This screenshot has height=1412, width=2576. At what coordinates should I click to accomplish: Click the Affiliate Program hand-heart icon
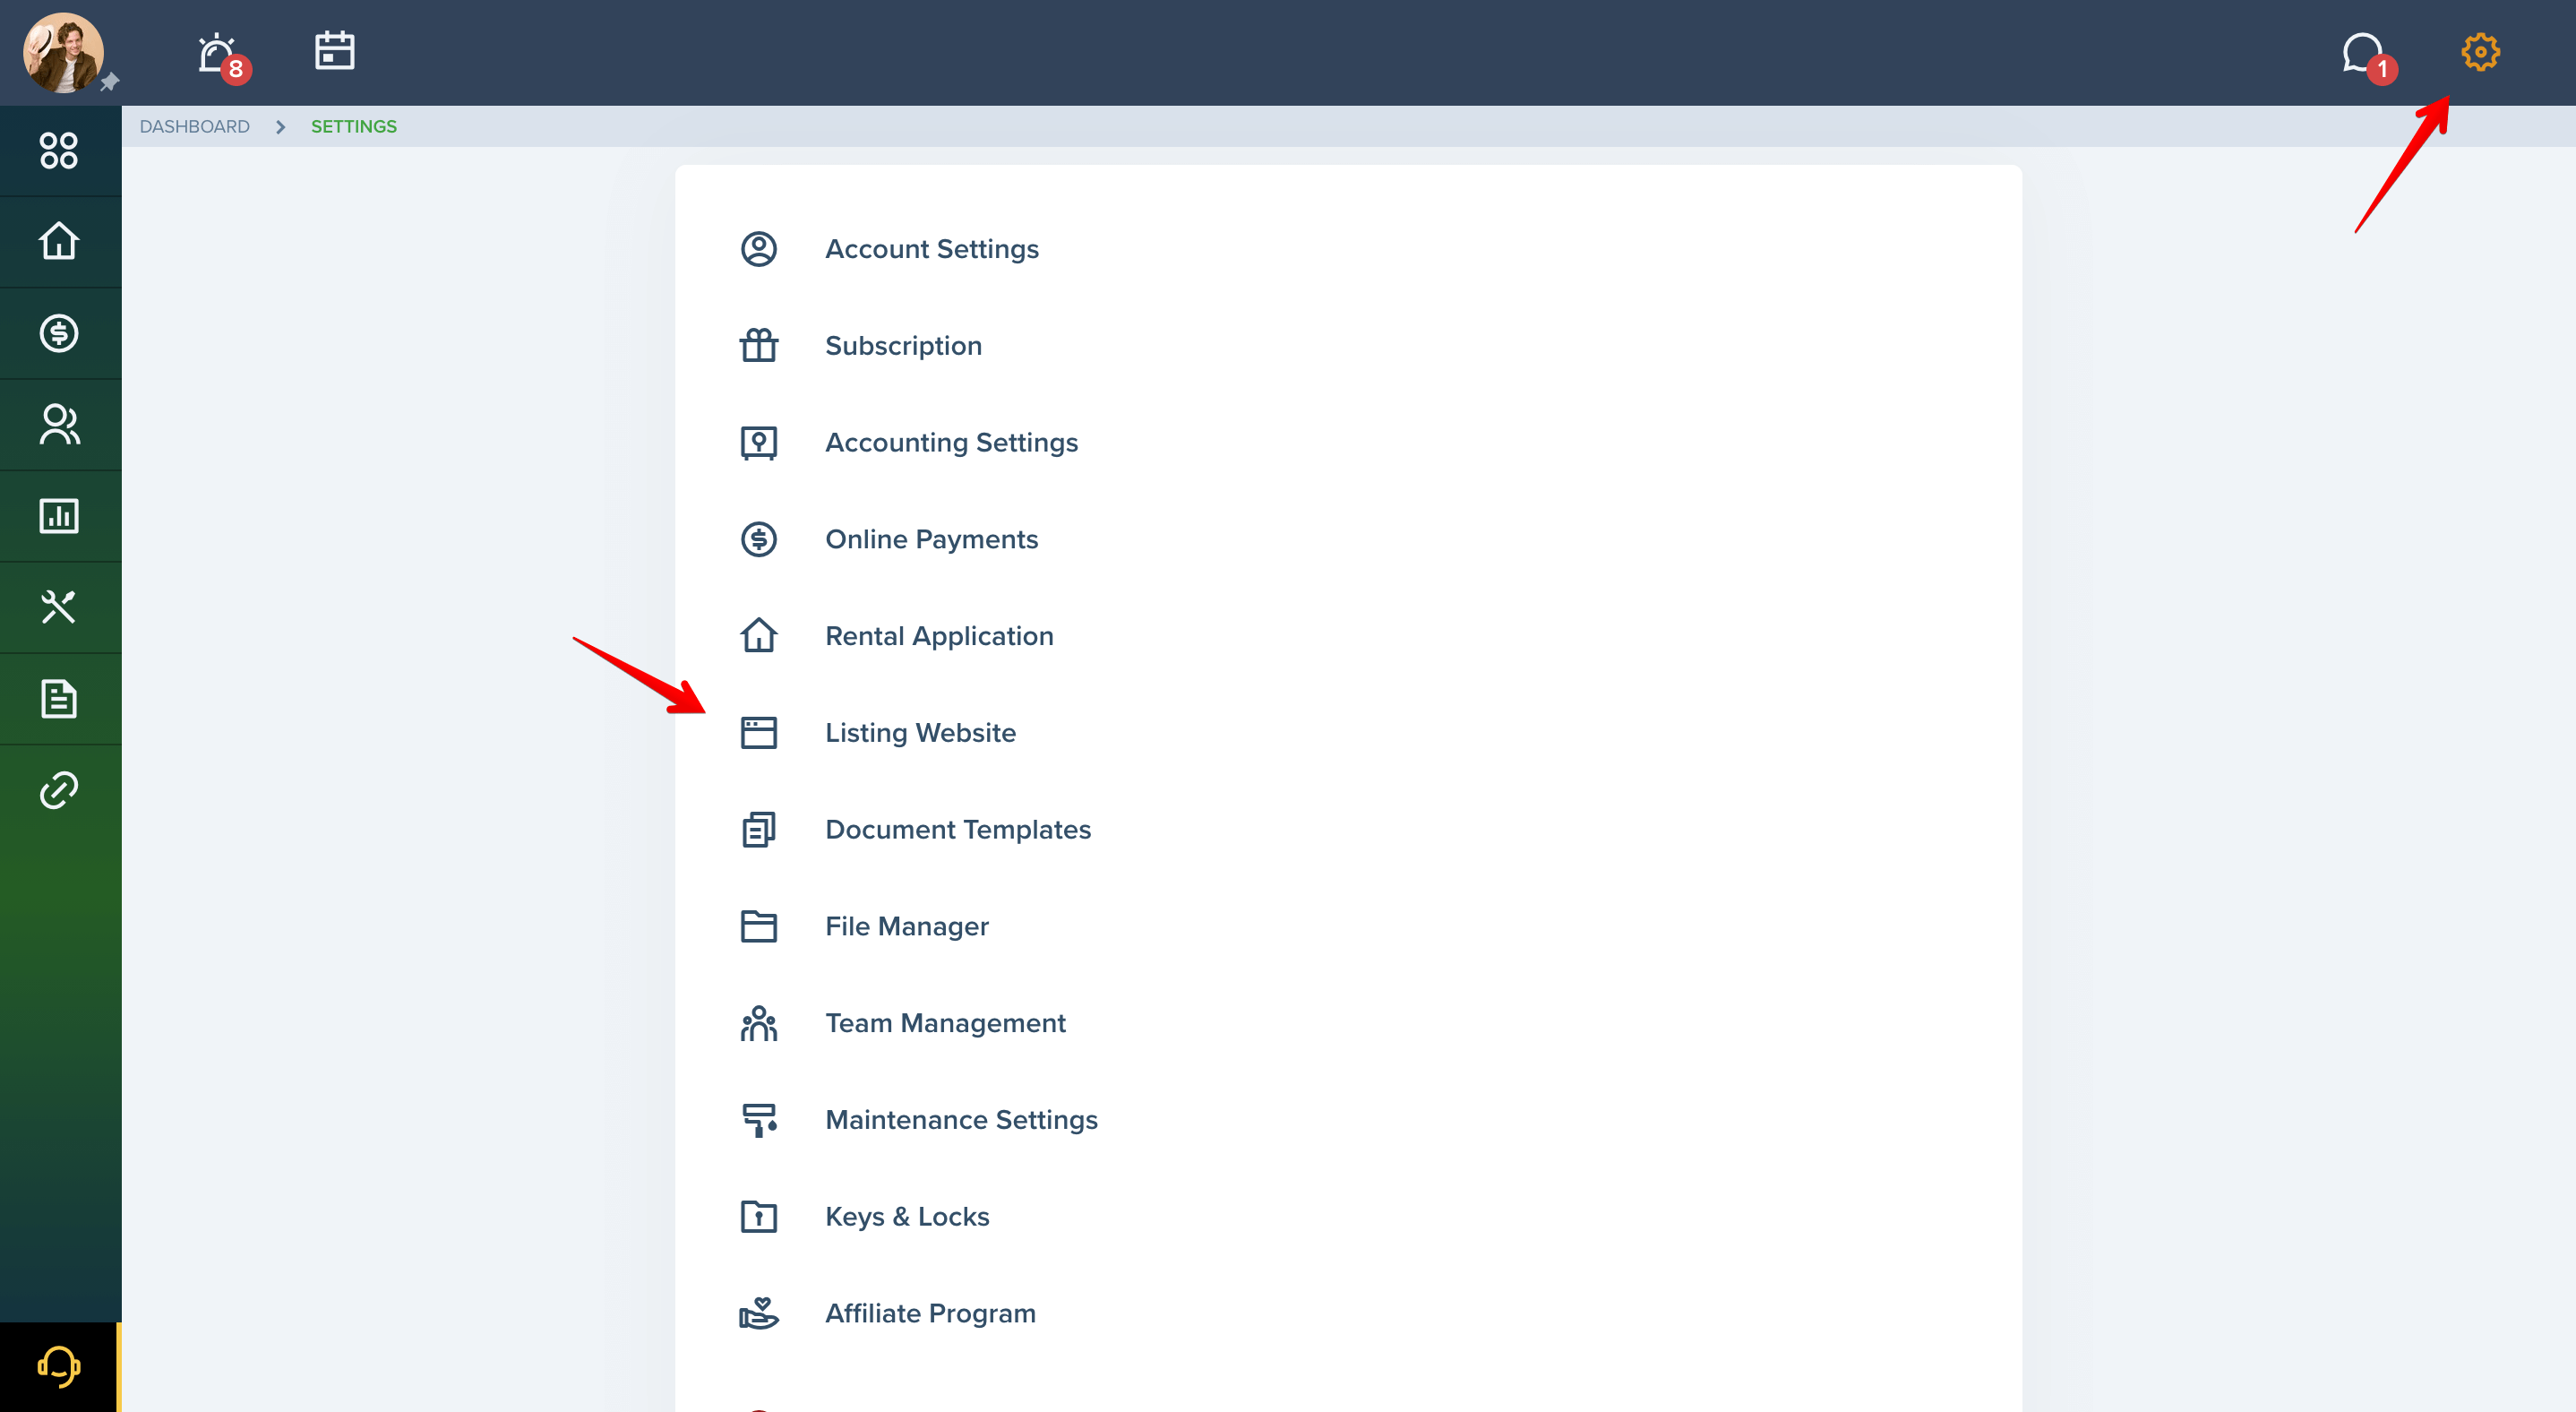(759, 1314)
